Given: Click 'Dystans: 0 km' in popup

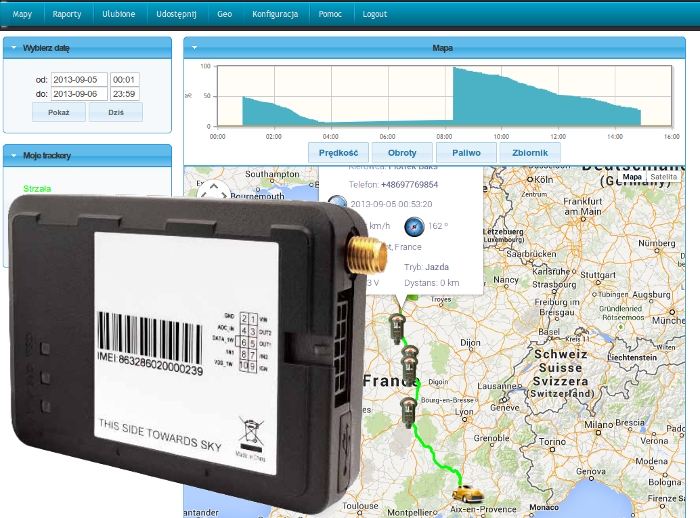Looking at the screenshot, I should (x=431, y=283).
